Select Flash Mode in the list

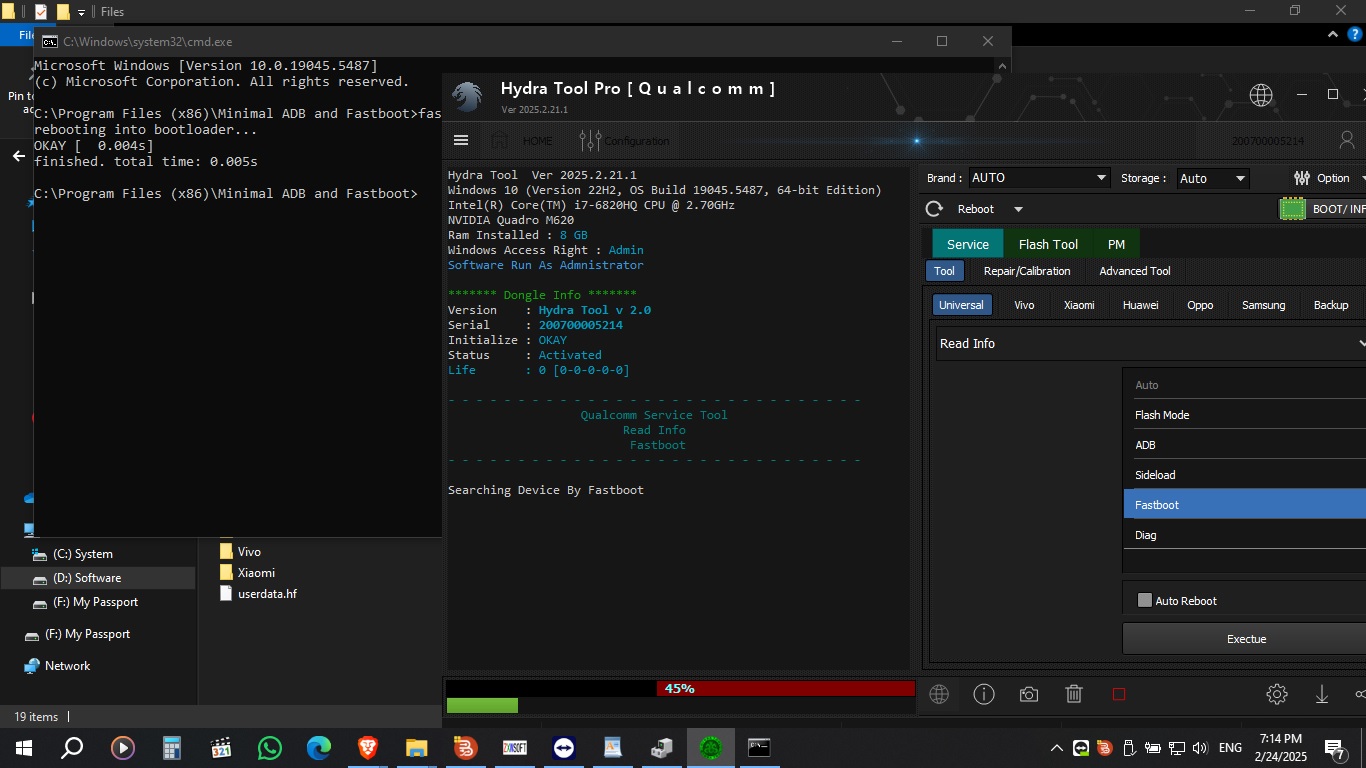[x=1245, y=415]
